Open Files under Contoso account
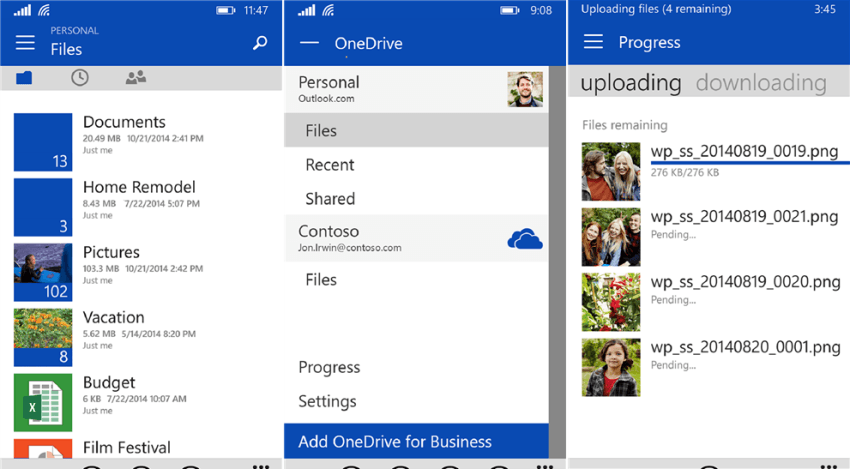 tap(321, 280)
